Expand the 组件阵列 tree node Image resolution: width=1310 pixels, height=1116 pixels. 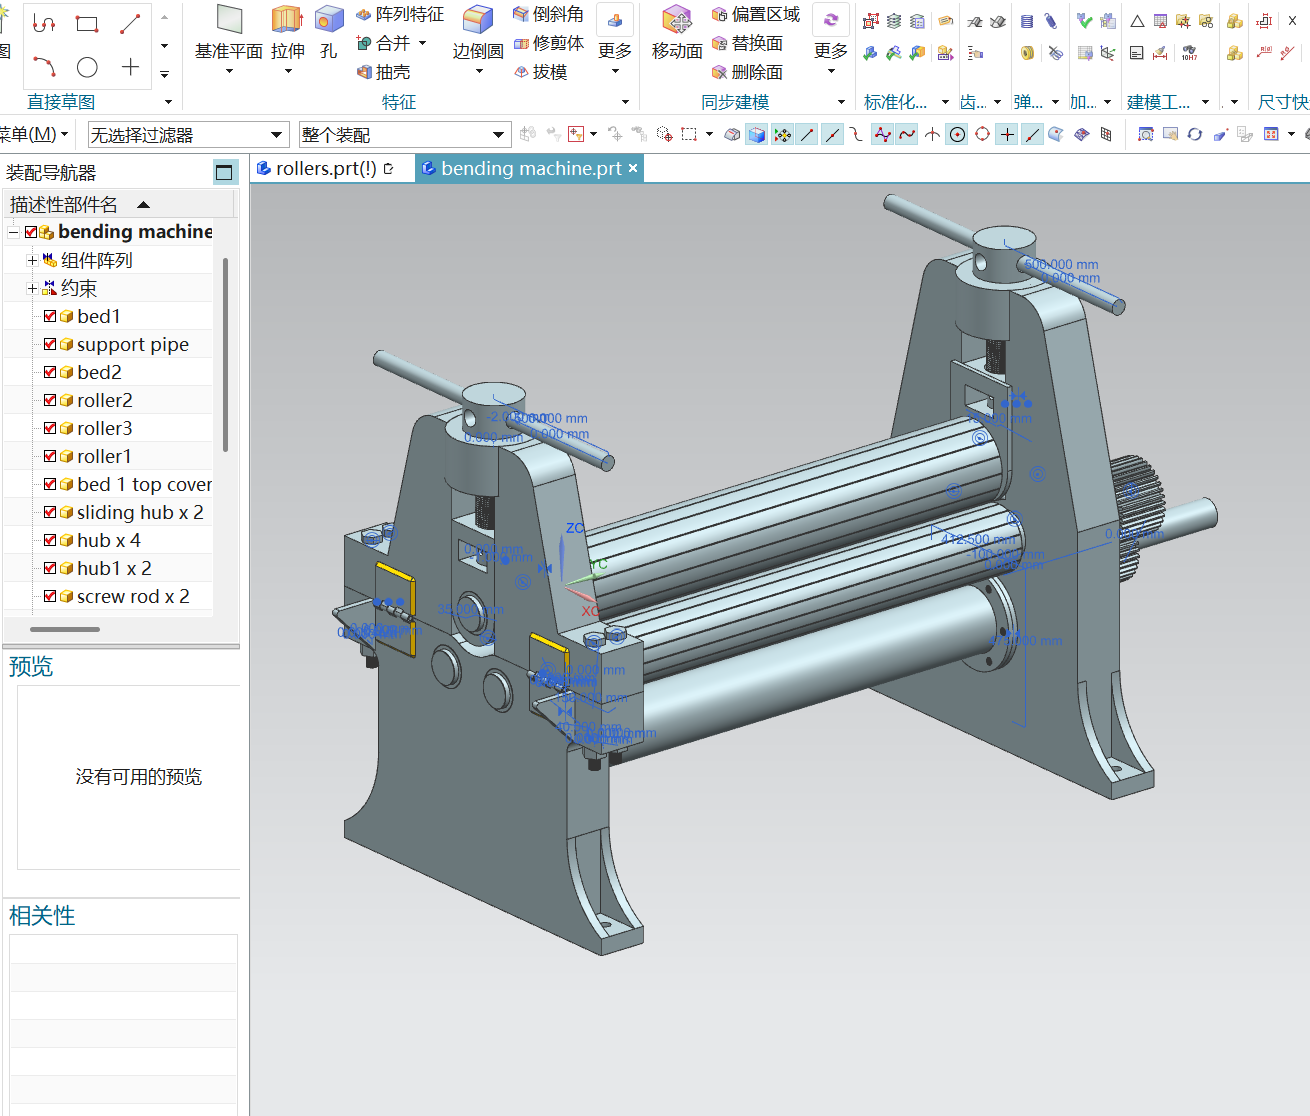[32, 260]
